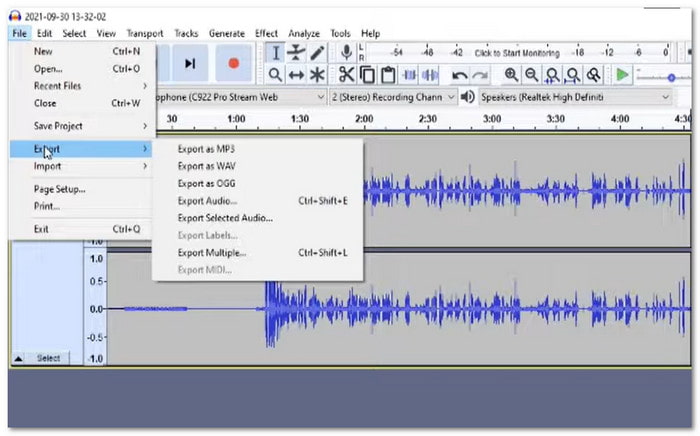
Task: Click Start Monitoring on the recording meter
Action: [517, 53]
